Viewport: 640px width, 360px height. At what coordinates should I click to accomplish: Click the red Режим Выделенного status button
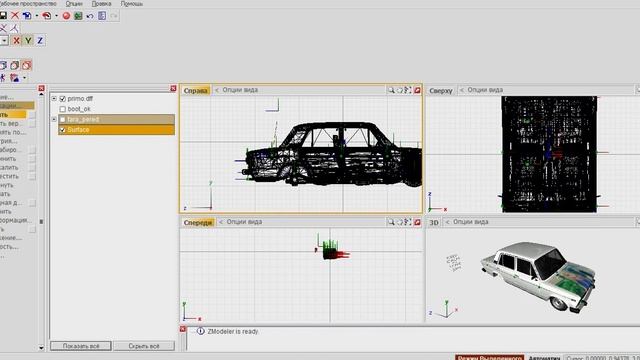point(489,357)
